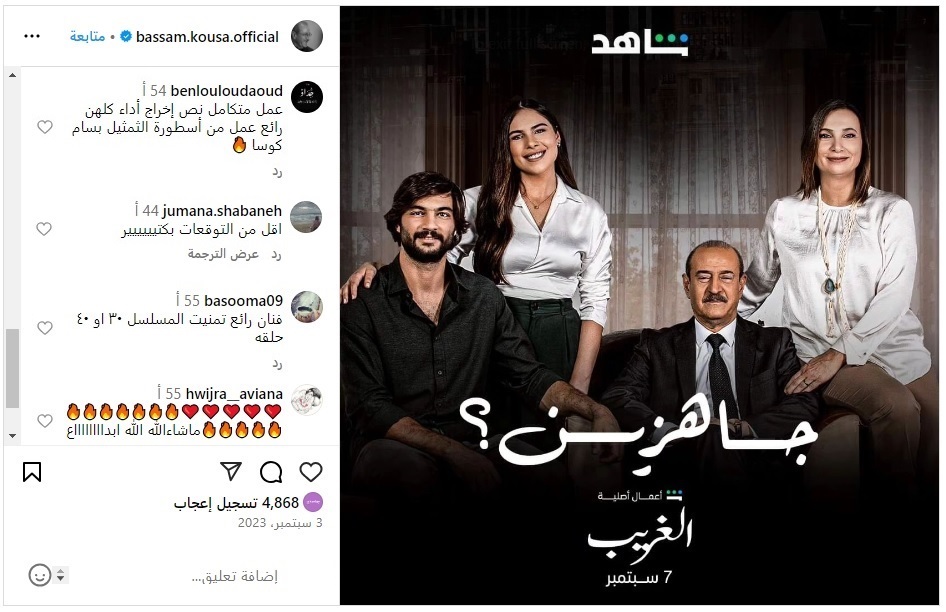
Task: Like basooma09's comment
Action: tap(45, 328)
